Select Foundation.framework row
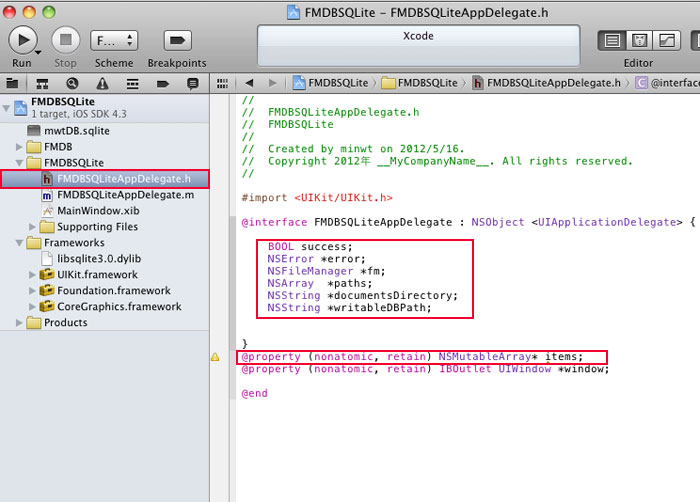 click(104, 291)
